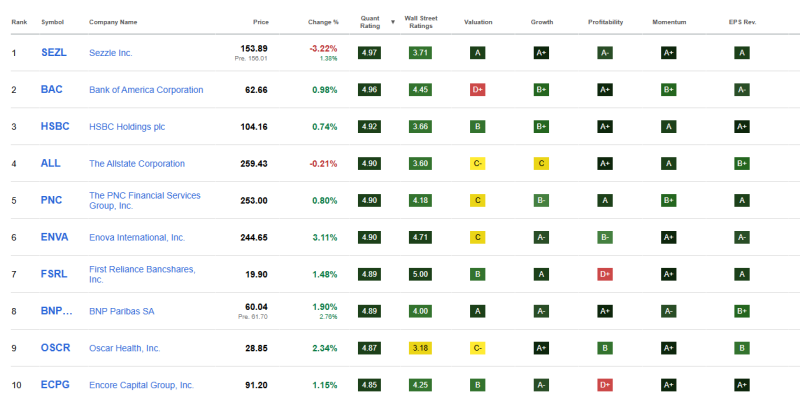Open the ECPG ticker symbol link

(55, 385)
